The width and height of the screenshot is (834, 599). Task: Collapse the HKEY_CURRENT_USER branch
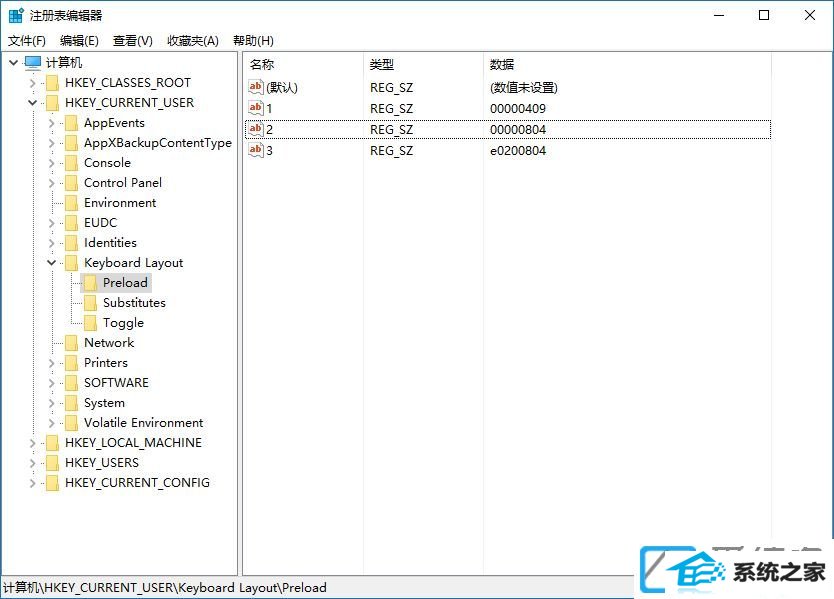[32, 103]
